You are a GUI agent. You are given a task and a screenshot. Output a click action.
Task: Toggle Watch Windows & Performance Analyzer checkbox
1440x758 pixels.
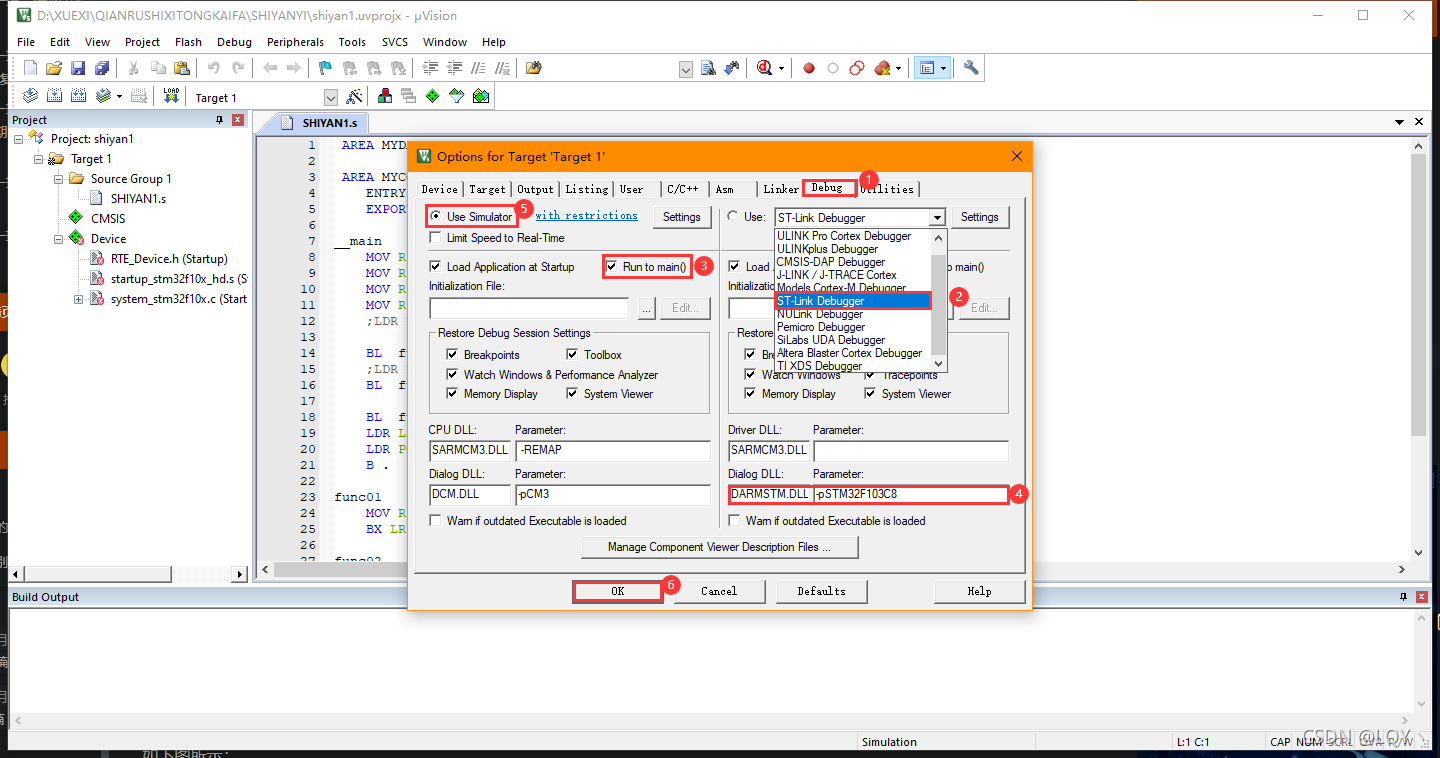click(x=453, y=374)
